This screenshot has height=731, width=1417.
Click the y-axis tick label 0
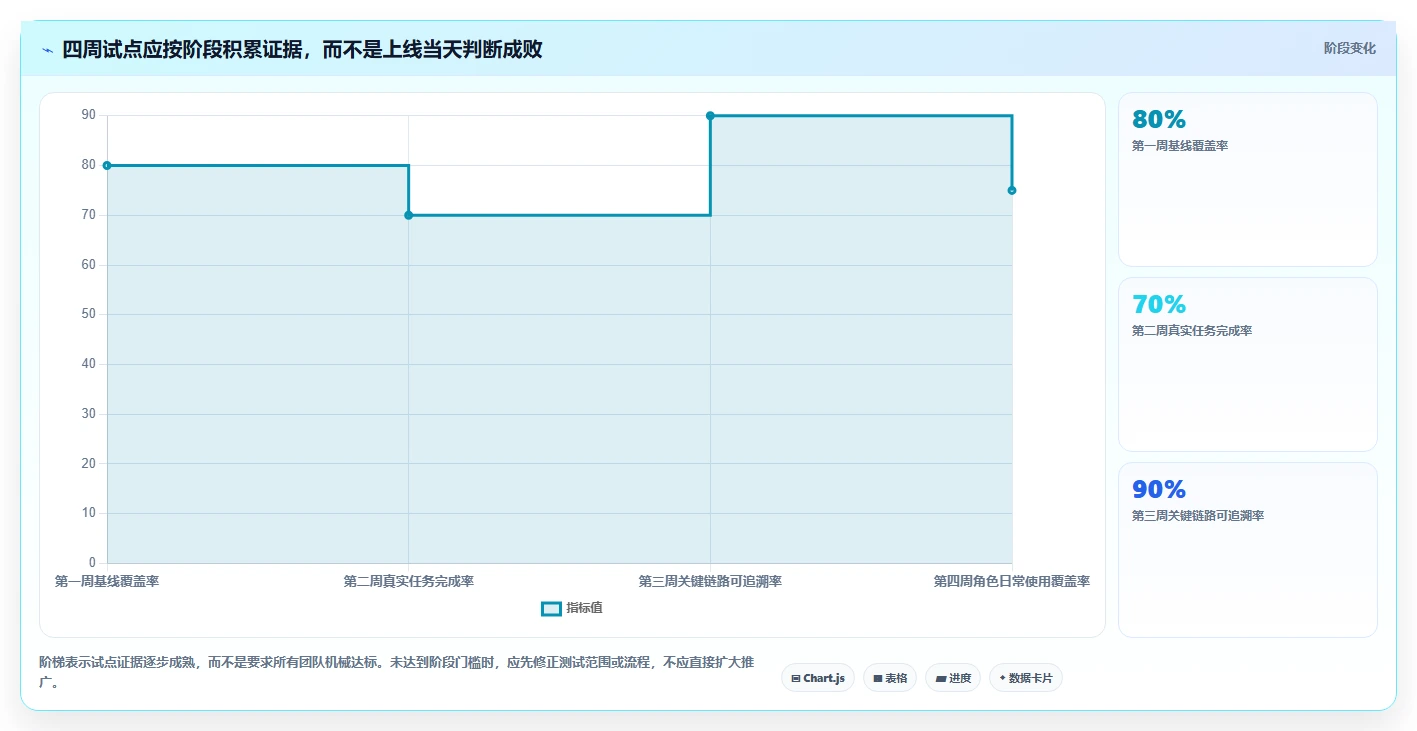(x=92, y=562)
